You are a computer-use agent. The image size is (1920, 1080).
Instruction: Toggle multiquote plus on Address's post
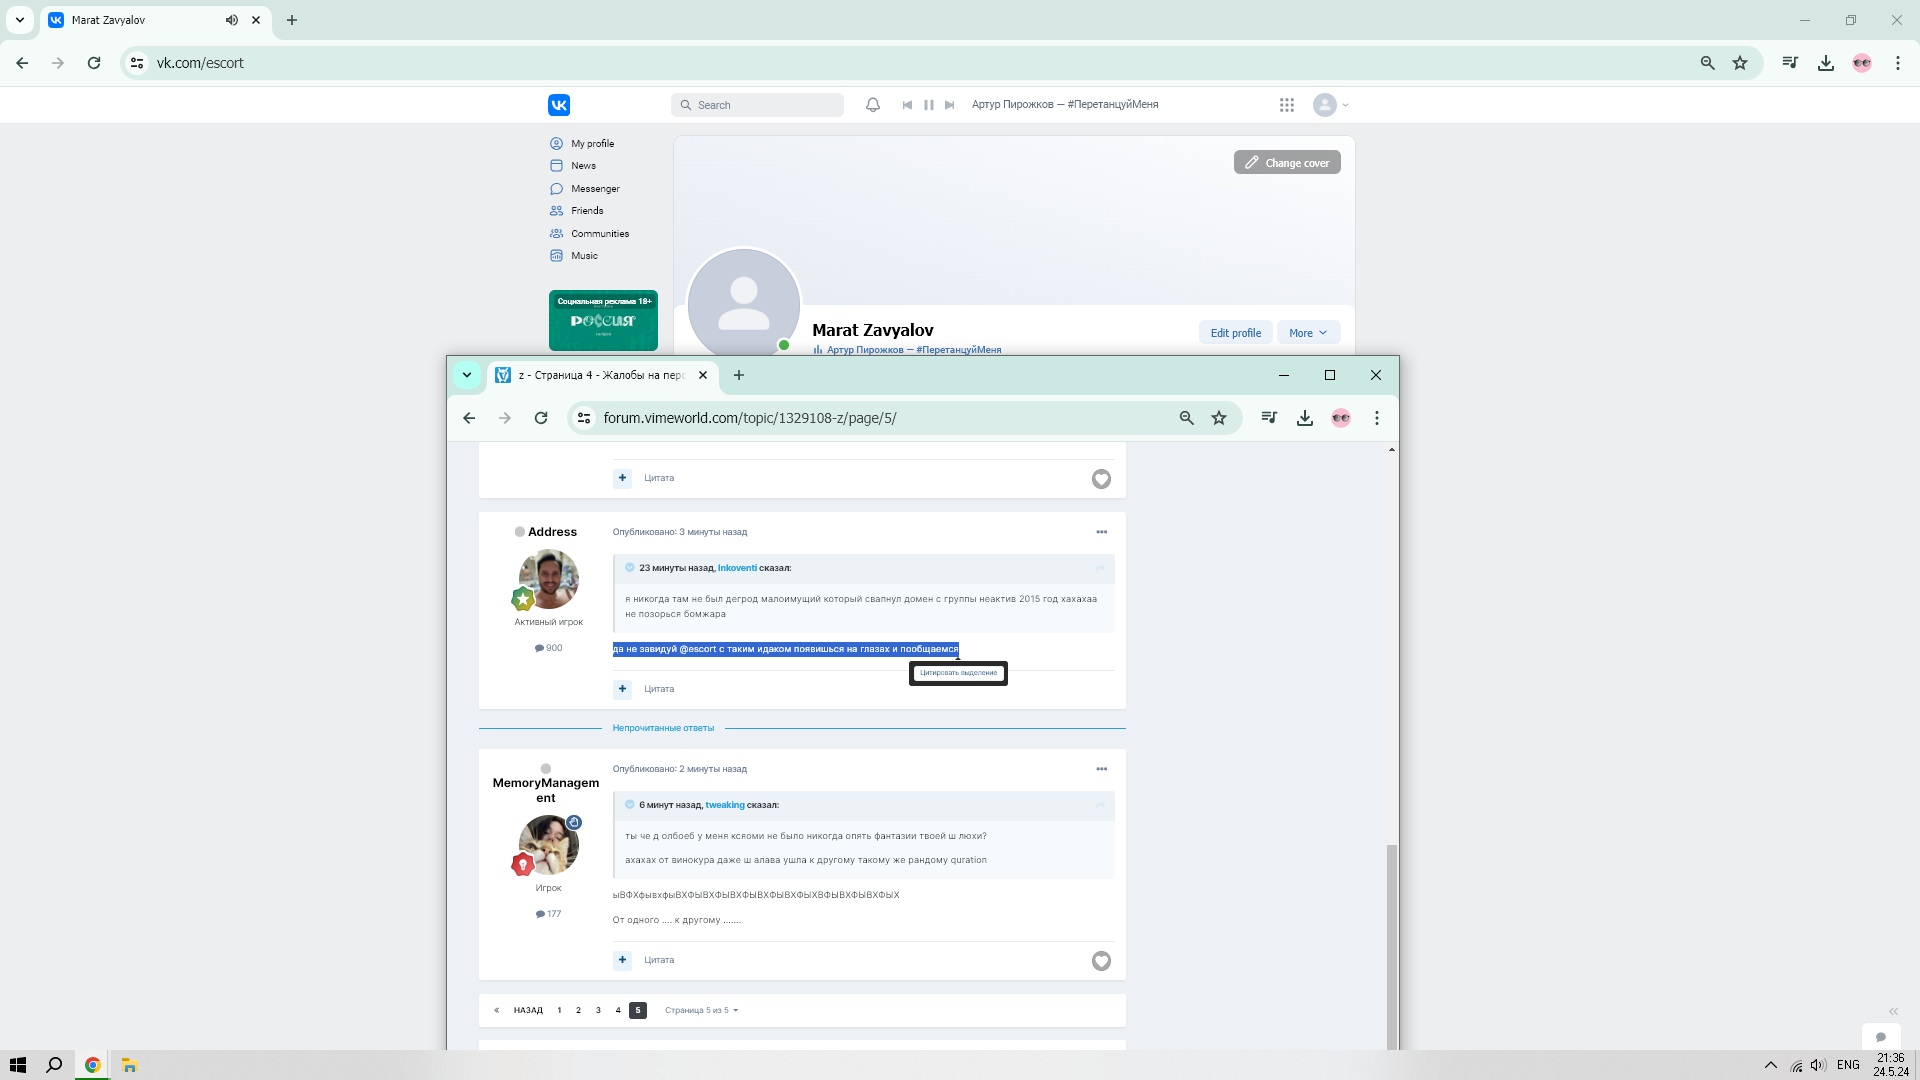tap(622, 689)
